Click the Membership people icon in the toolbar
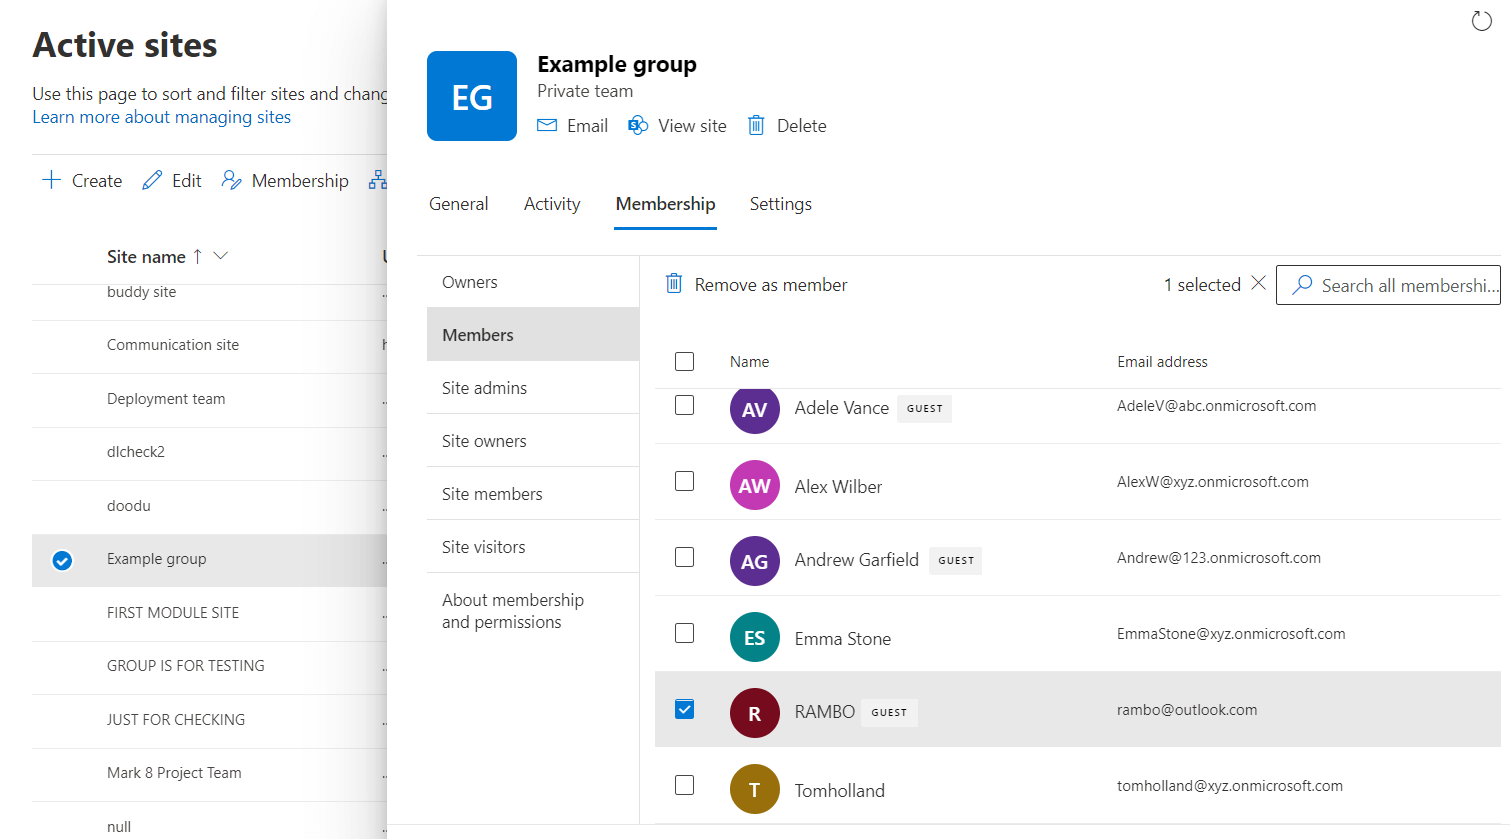1510x839 pixels. pos(231,180)
